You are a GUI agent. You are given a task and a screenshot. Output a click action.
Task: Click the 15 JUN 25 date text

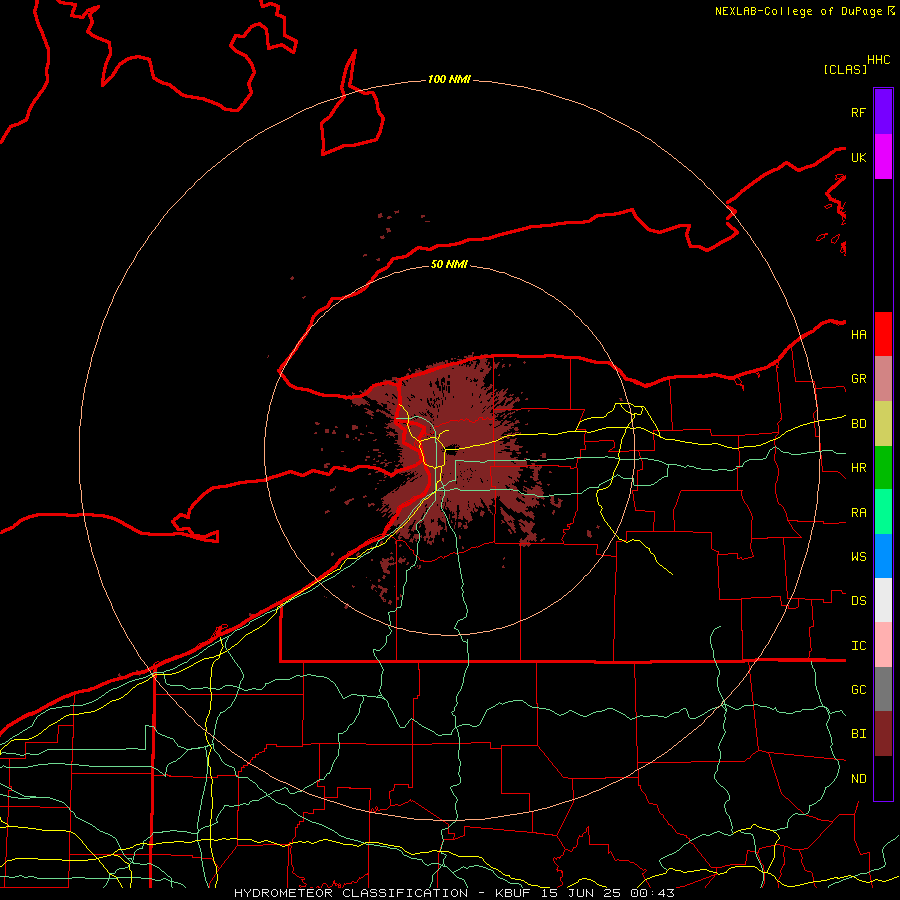coord(580,893)
